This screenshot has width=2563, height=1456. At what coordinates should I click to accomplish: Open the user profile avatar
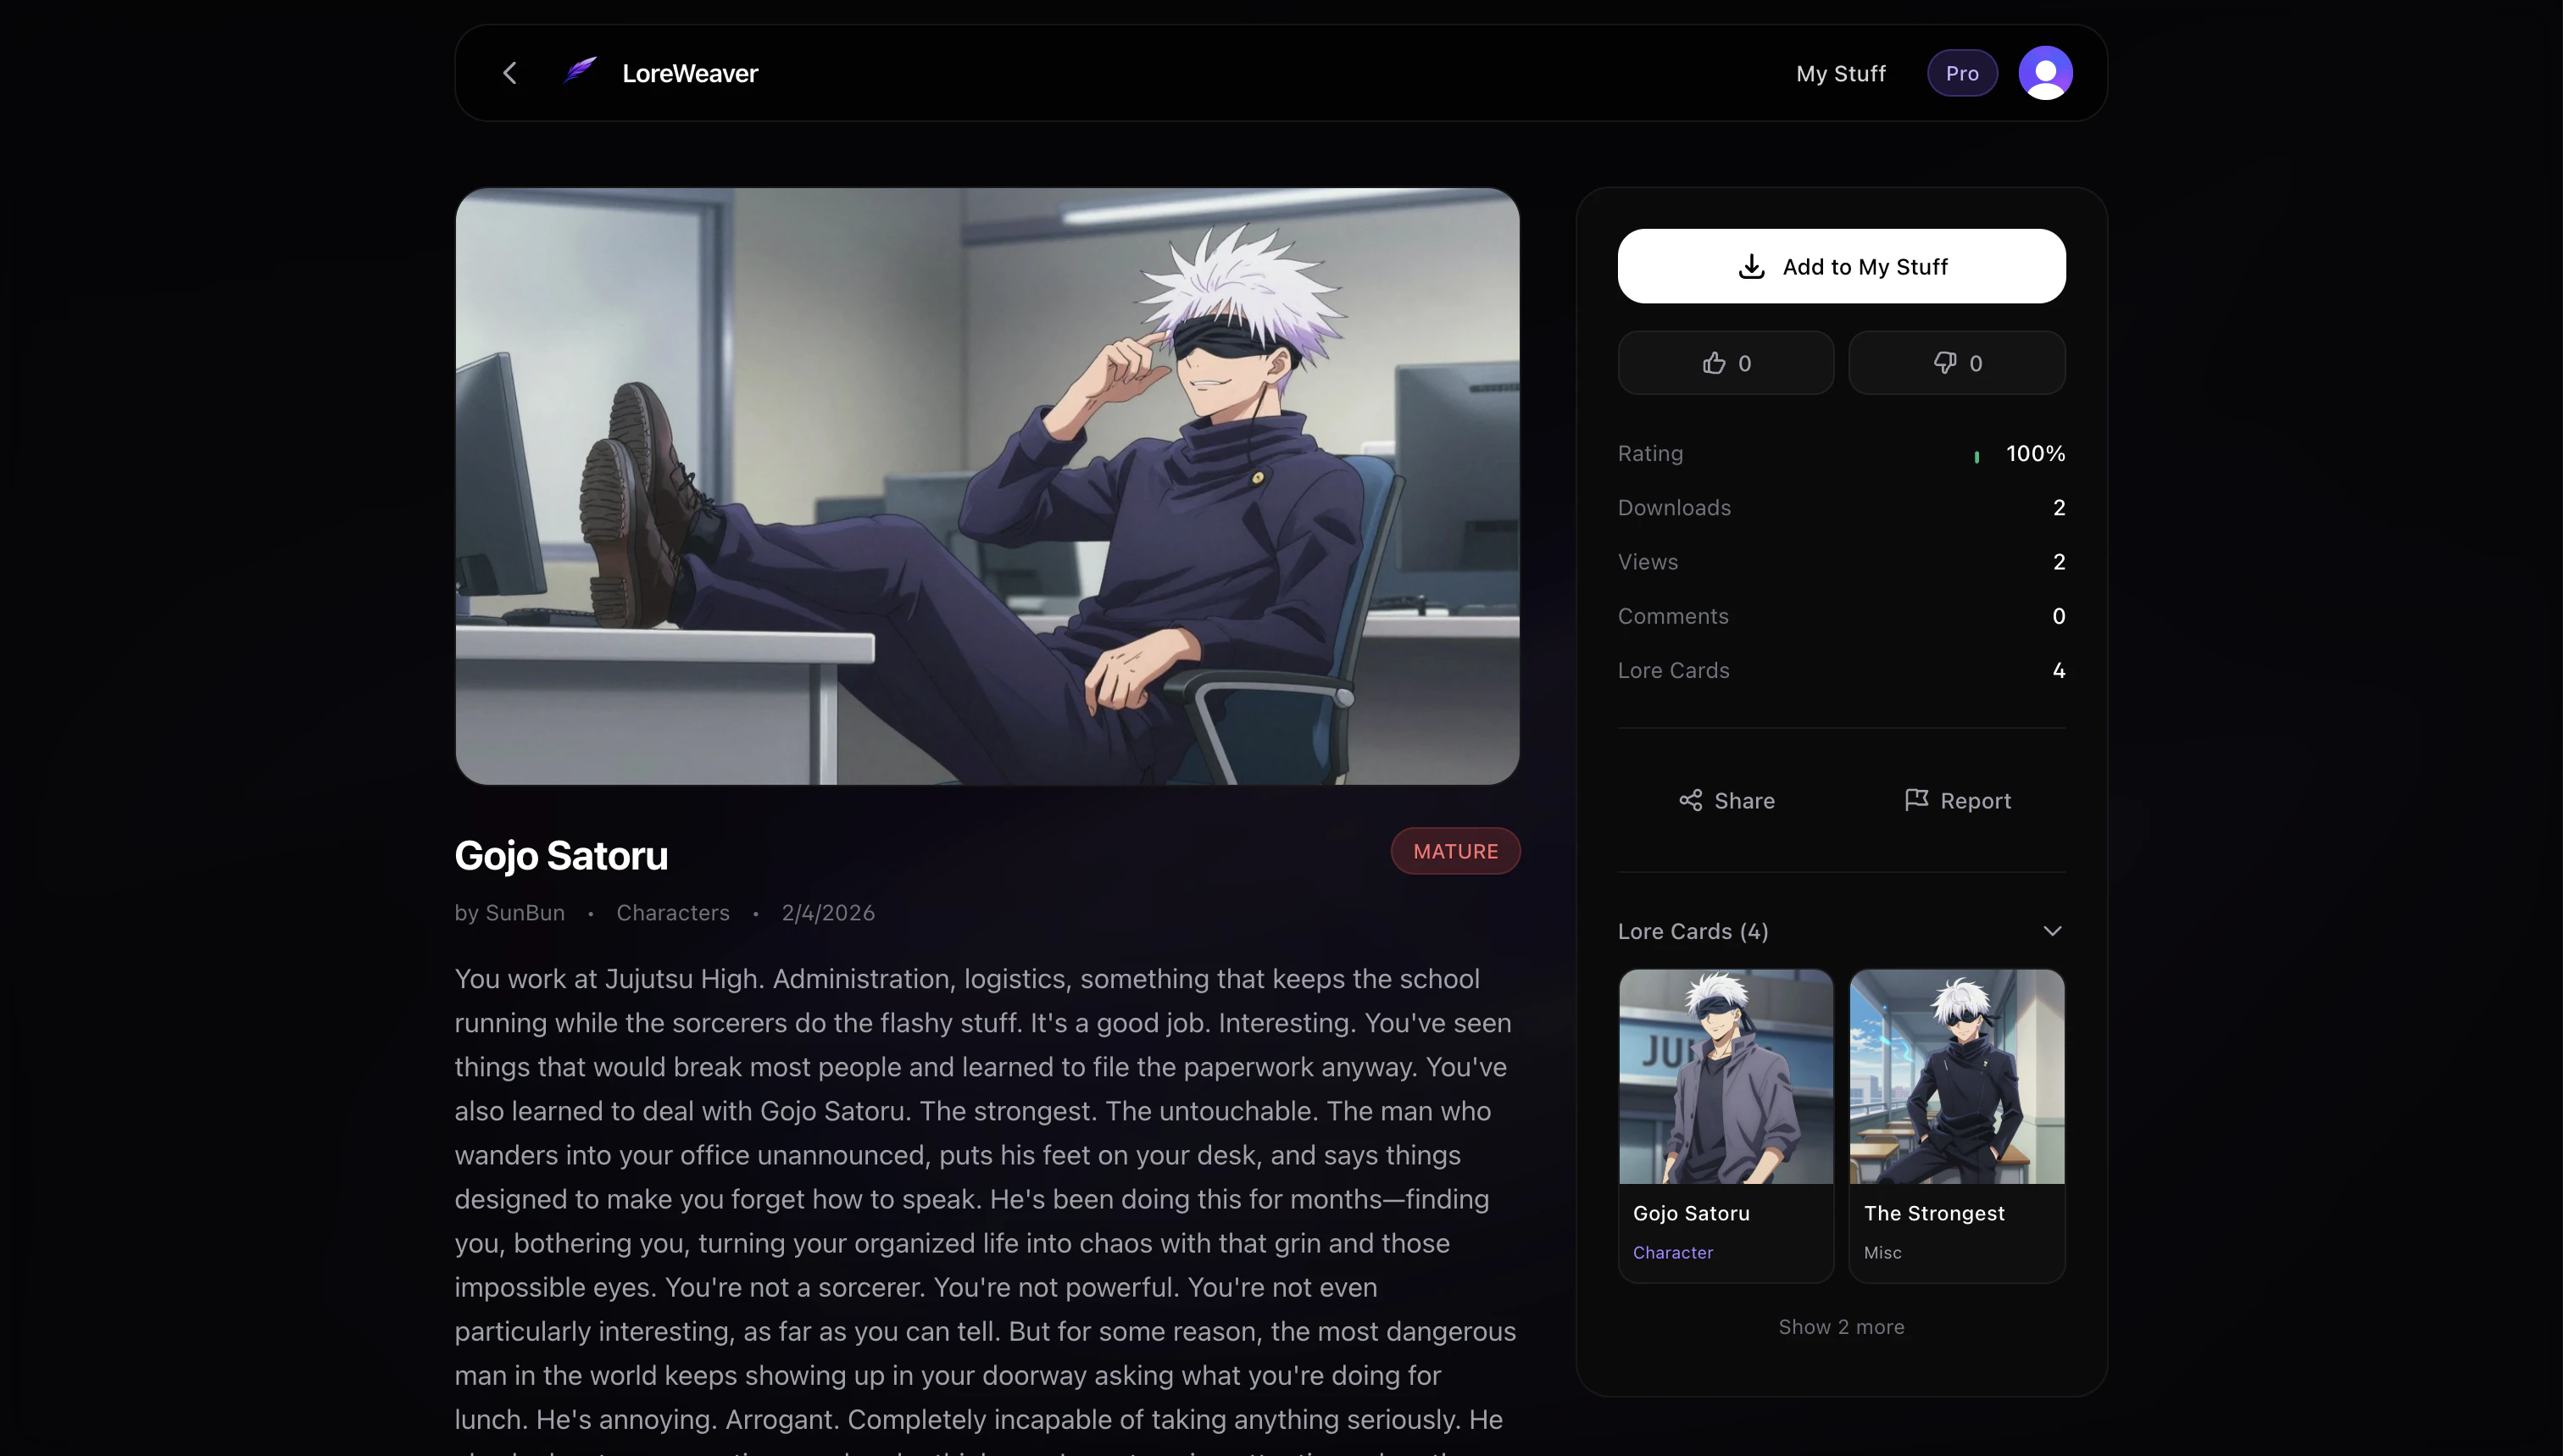(x=2045, y=73)
